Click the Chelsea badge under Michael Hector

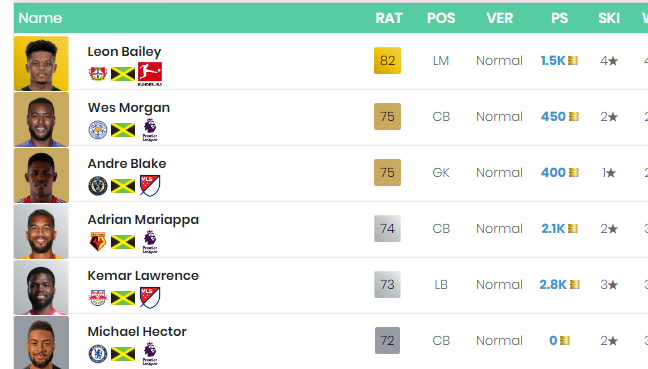pos(98,354)
